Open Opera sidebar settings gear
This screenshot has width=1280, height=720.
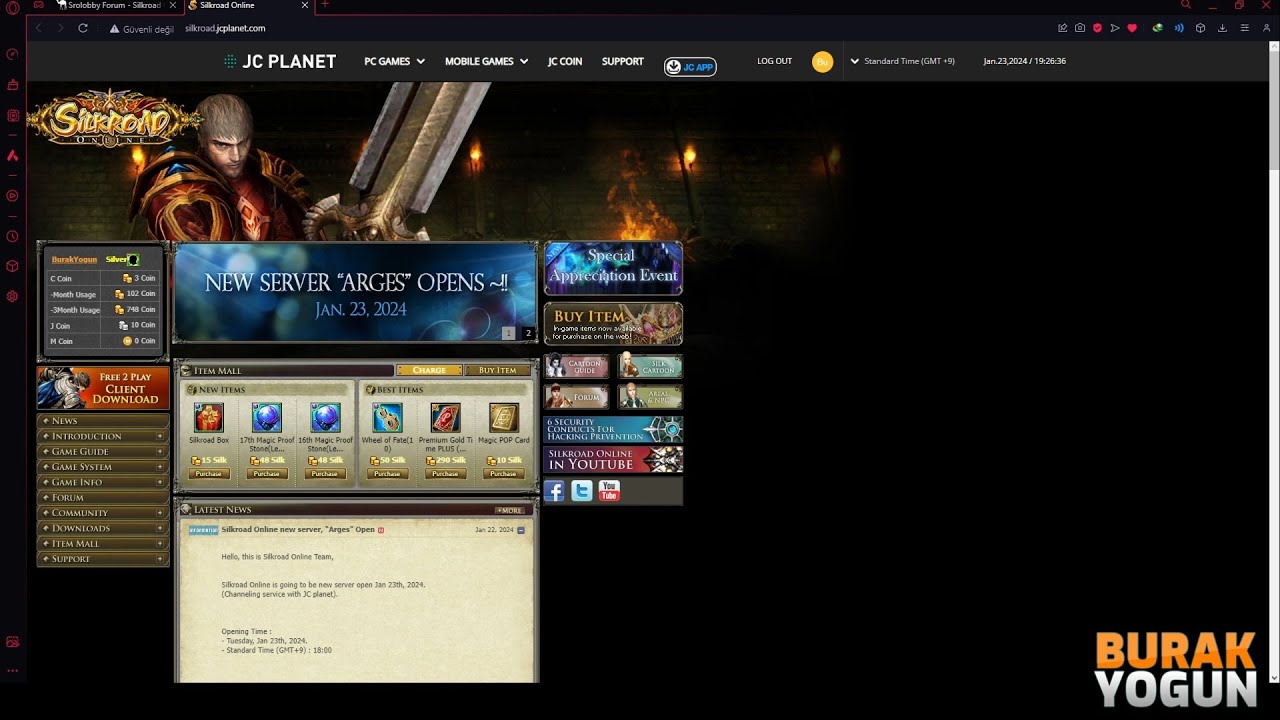(12, 296)
